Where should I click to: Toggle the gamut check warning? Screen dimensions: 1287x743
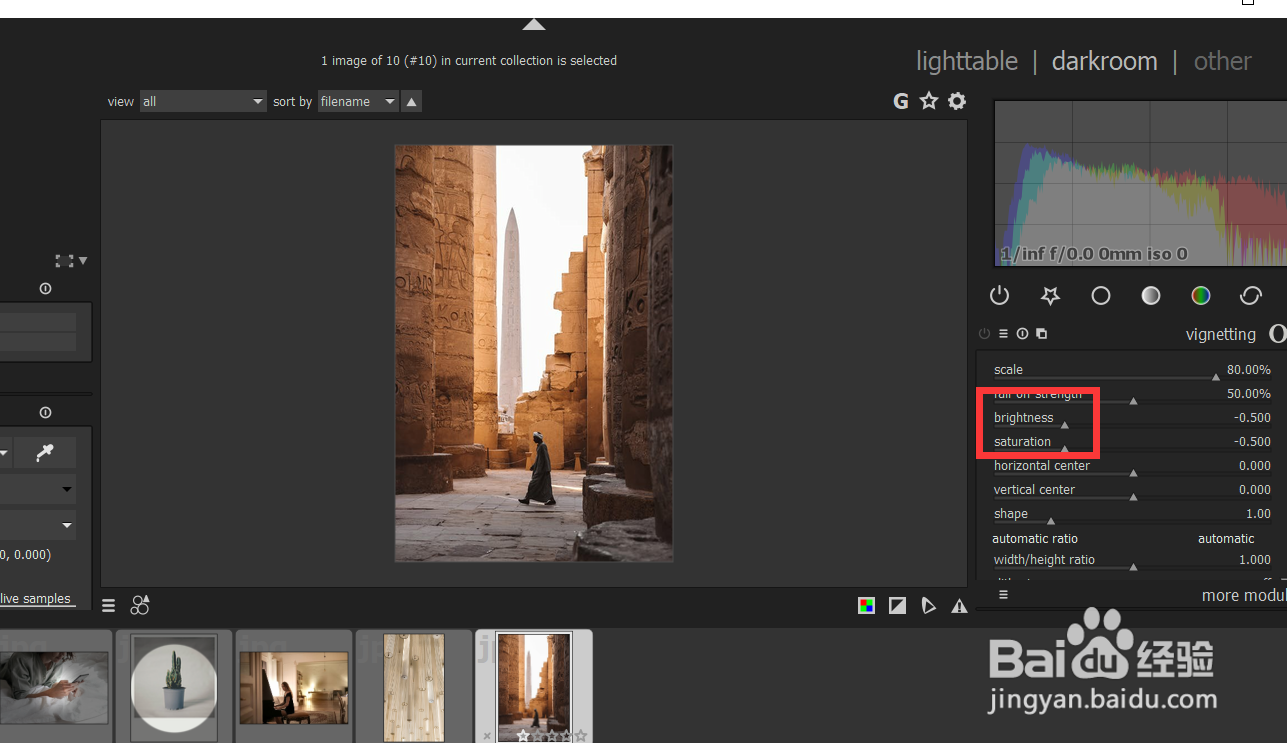coord(959,605)
